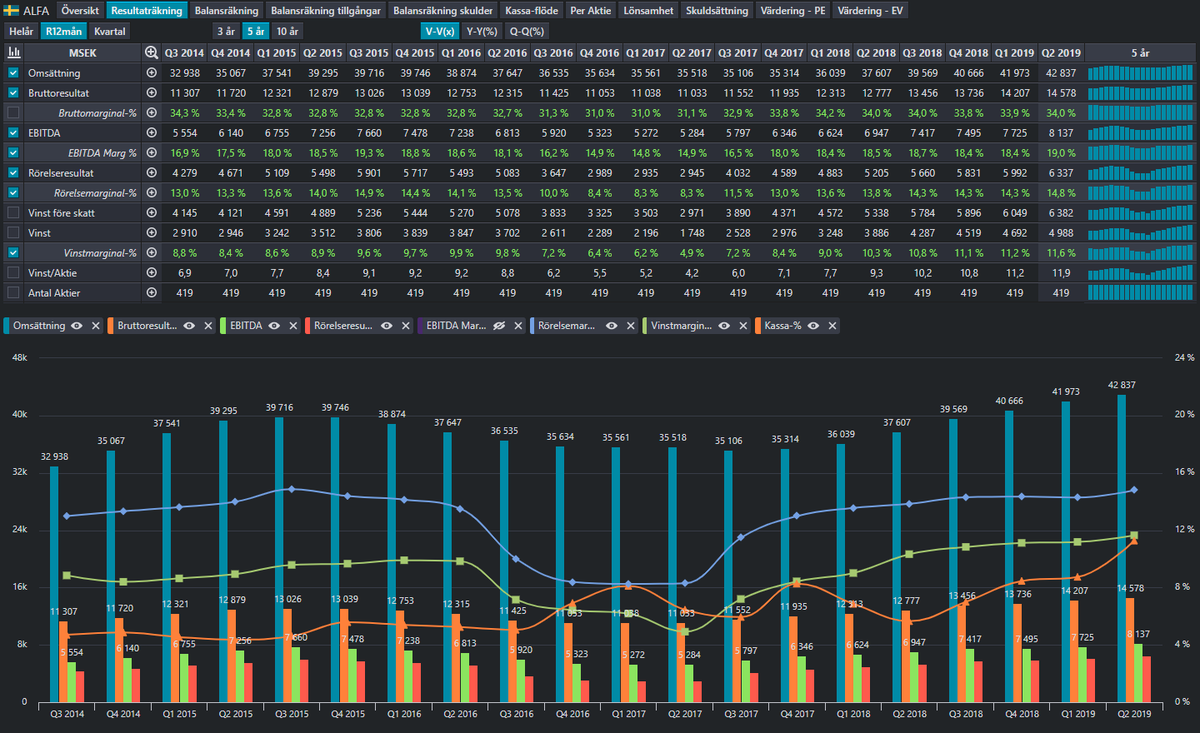Click the plus icon in the EBITDA row
Screen dimensions: 1200x733
(152, 133)
